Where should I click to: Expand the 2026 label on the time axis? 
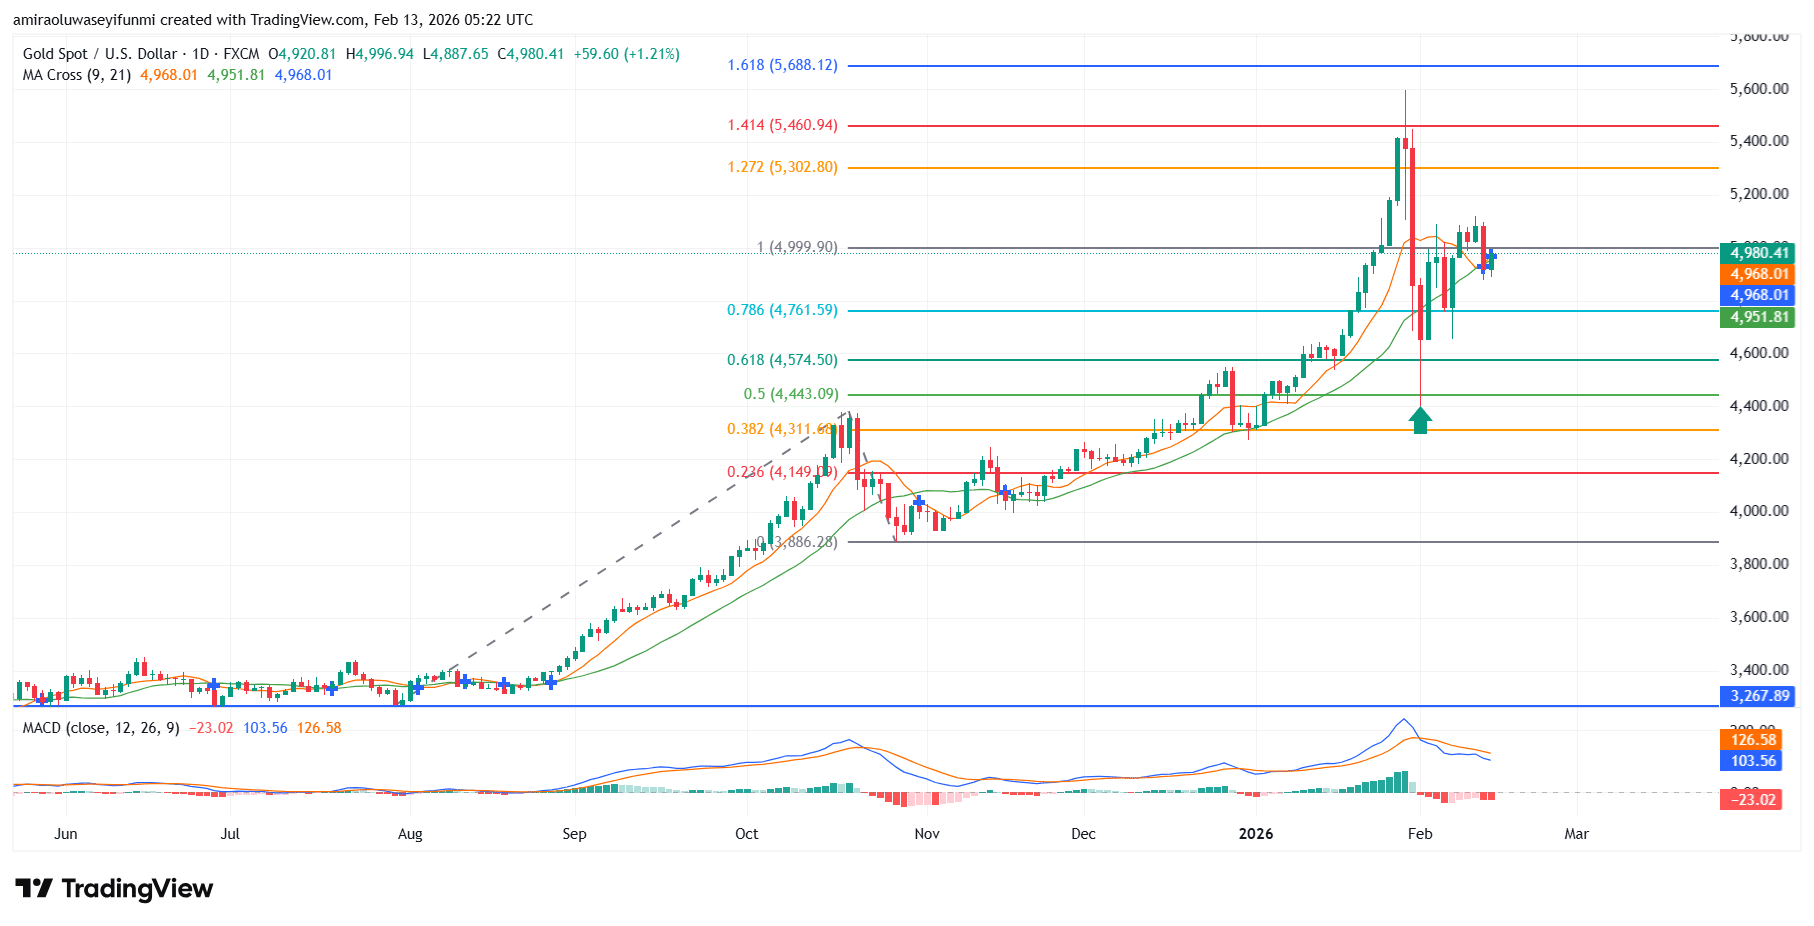pyautogui.click(x=1256, y=832)
